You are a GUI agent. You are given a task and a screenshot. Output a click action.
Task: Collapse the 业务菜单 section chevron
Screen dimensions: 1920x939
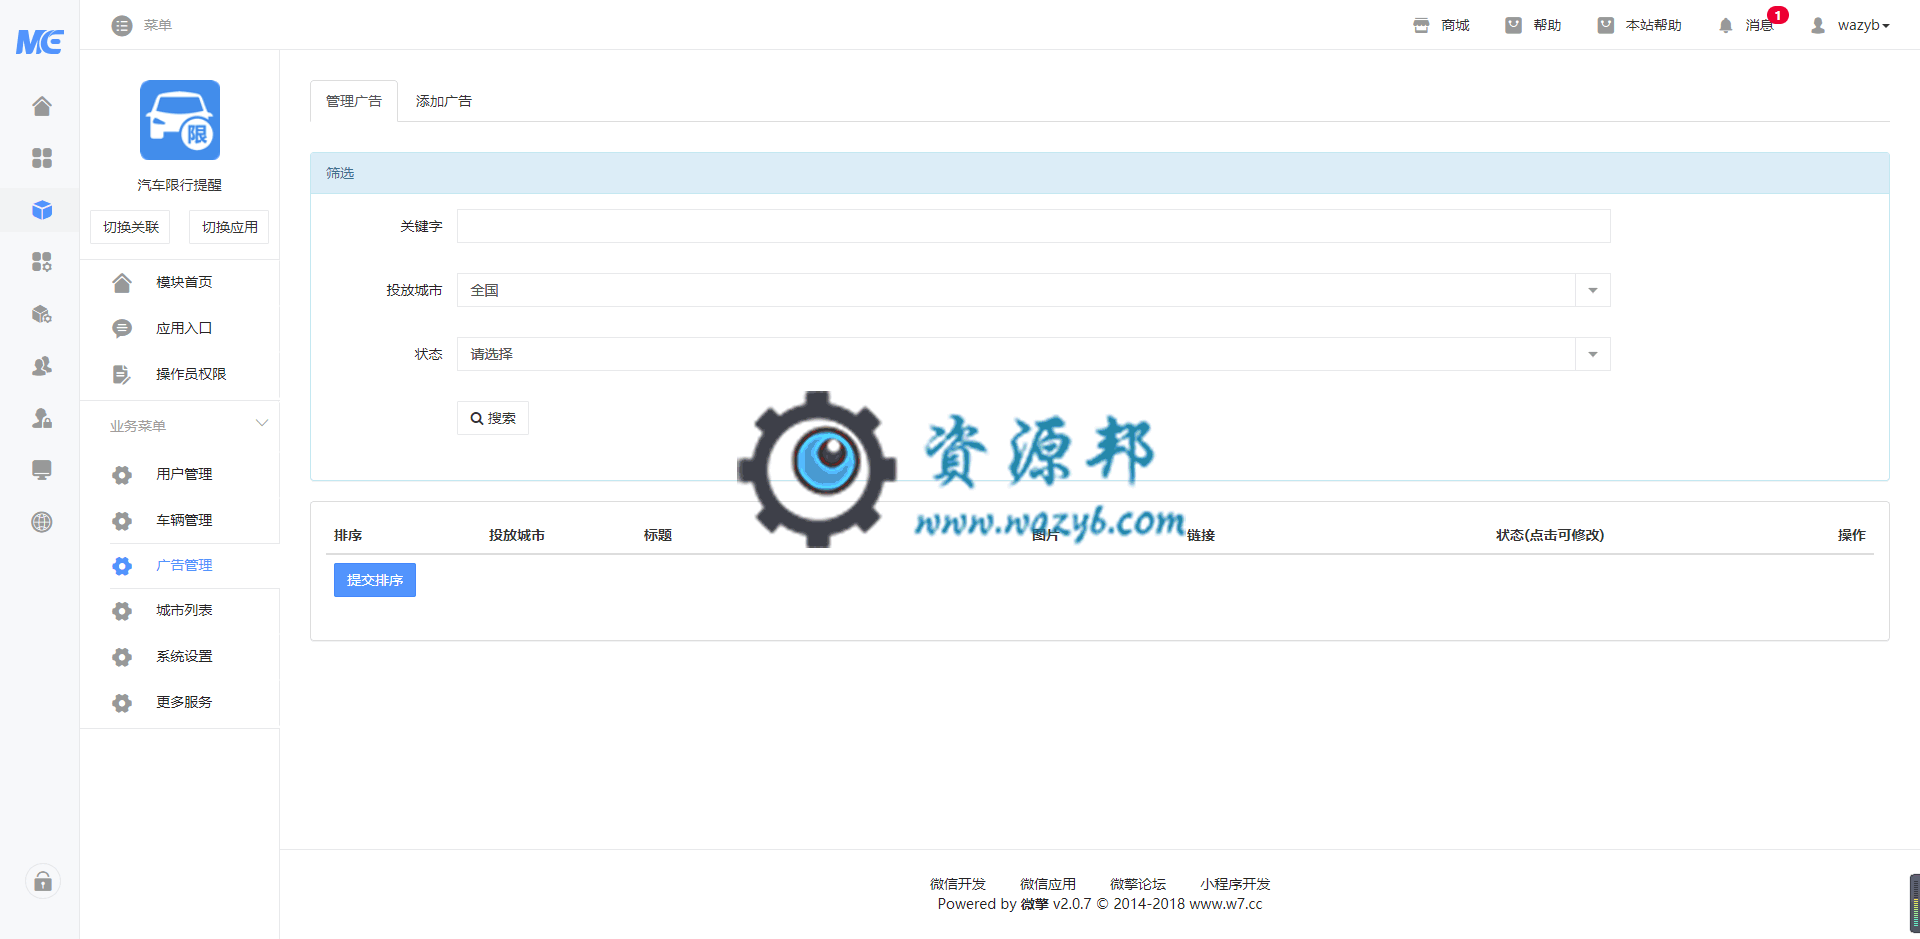point(262,424)
